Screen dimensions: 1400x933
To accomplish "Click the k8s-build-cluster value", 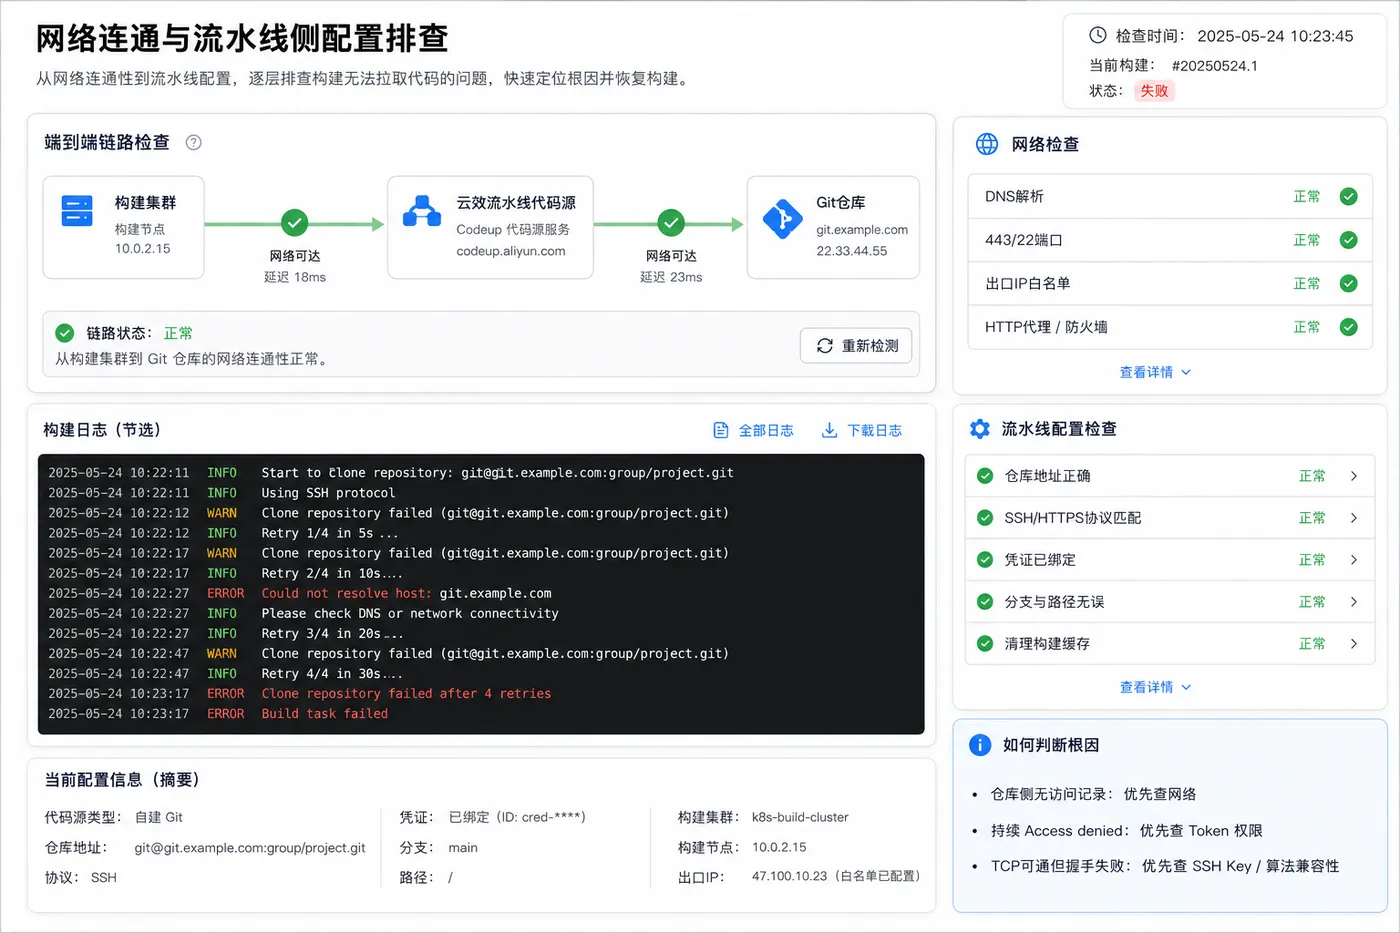I will coord(800,817).
